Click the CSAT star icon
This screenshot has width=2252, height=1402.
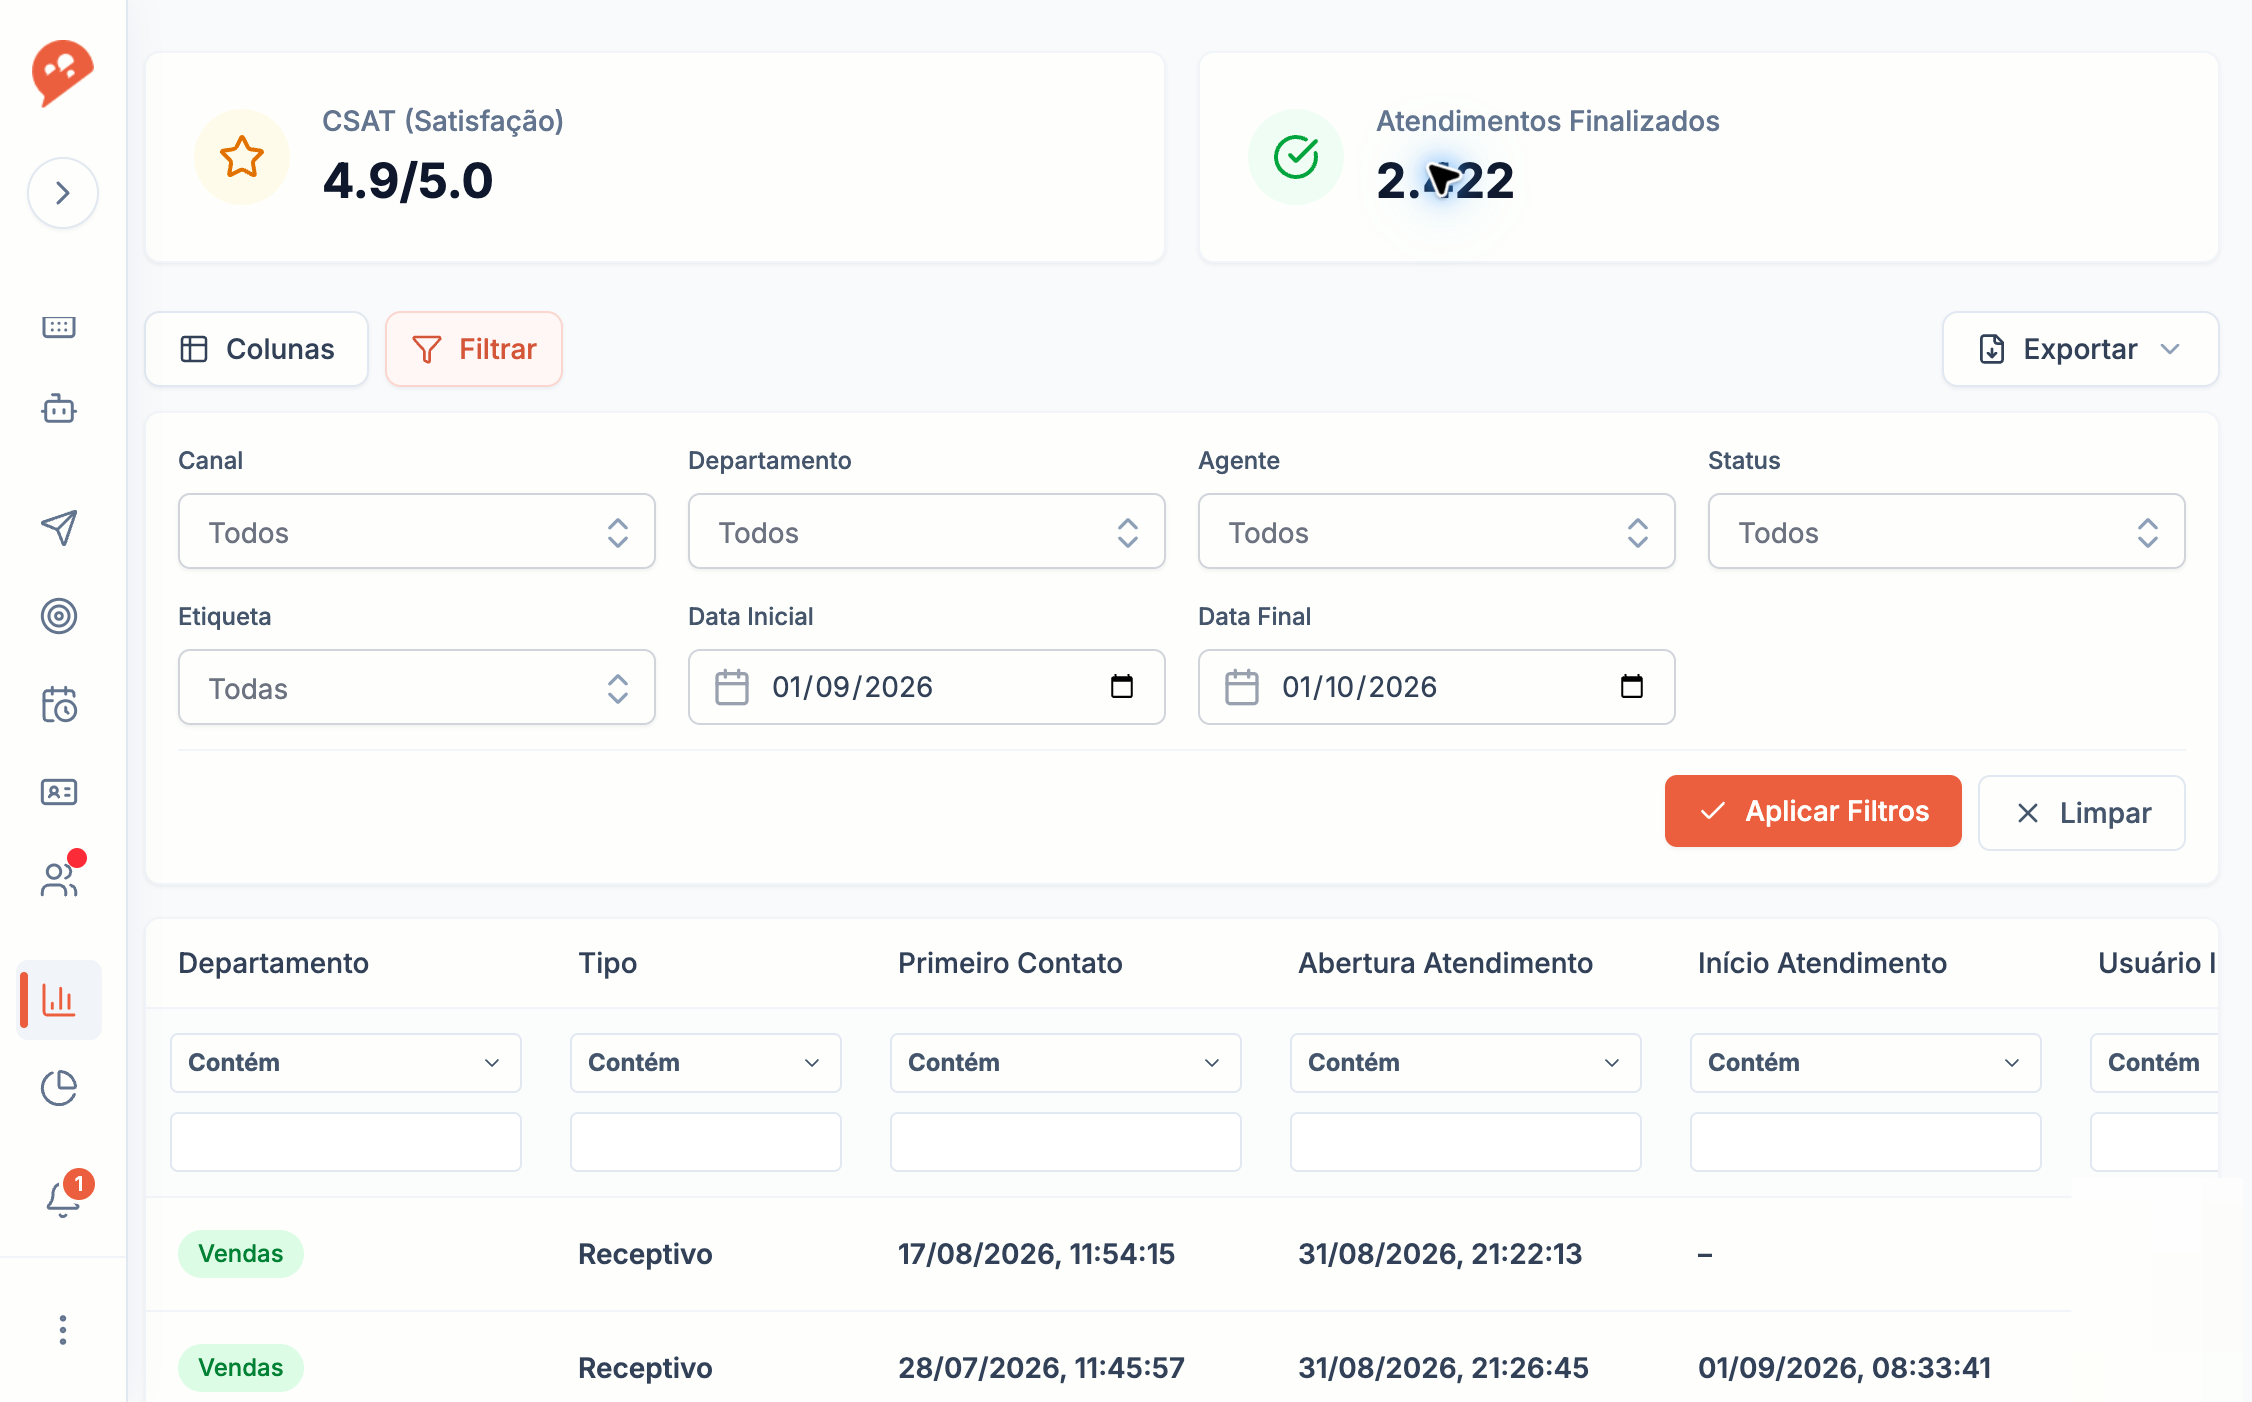[242, 157]
